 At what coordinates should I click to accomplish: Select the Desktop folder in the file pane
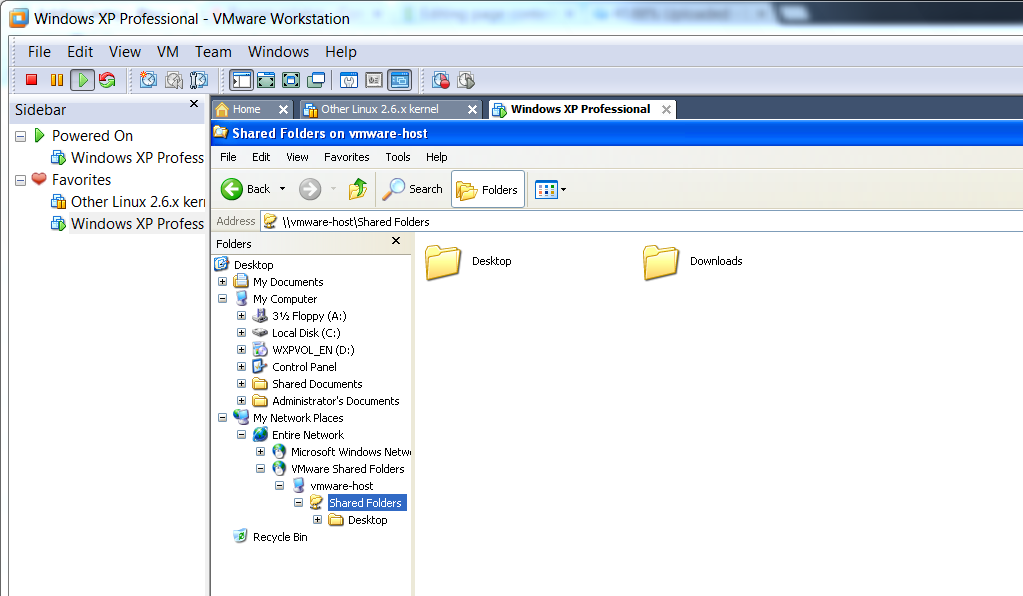[468, 261]
